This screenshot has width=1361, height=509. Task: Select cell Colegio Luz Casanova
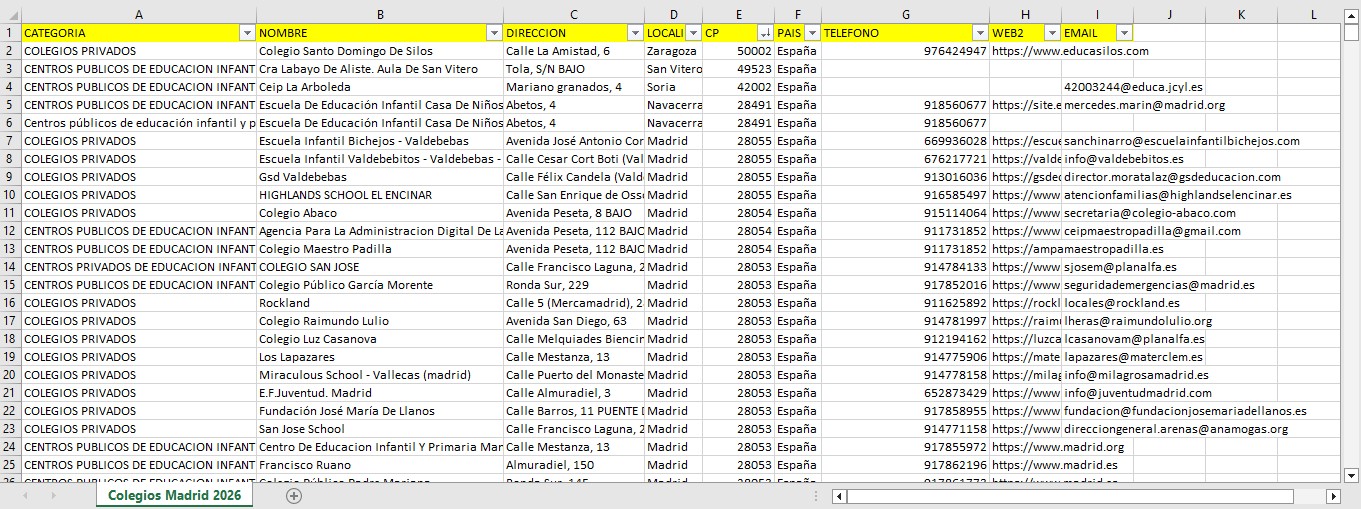tap(379, 339)
